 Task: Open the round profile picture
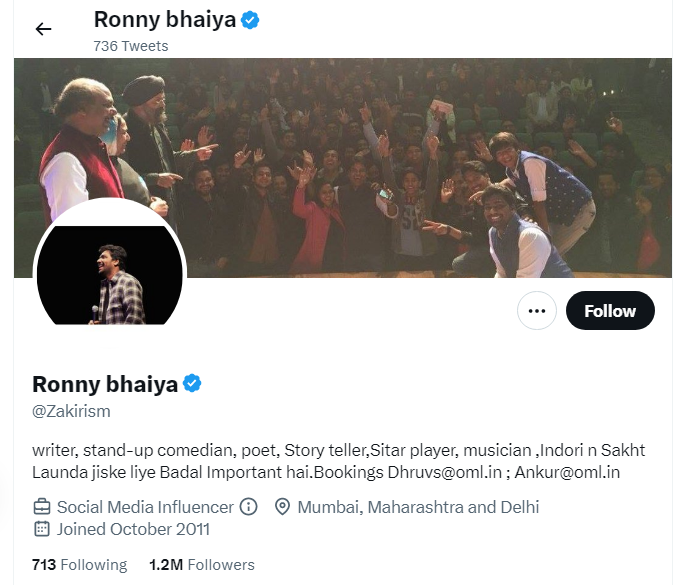(110, 270)
